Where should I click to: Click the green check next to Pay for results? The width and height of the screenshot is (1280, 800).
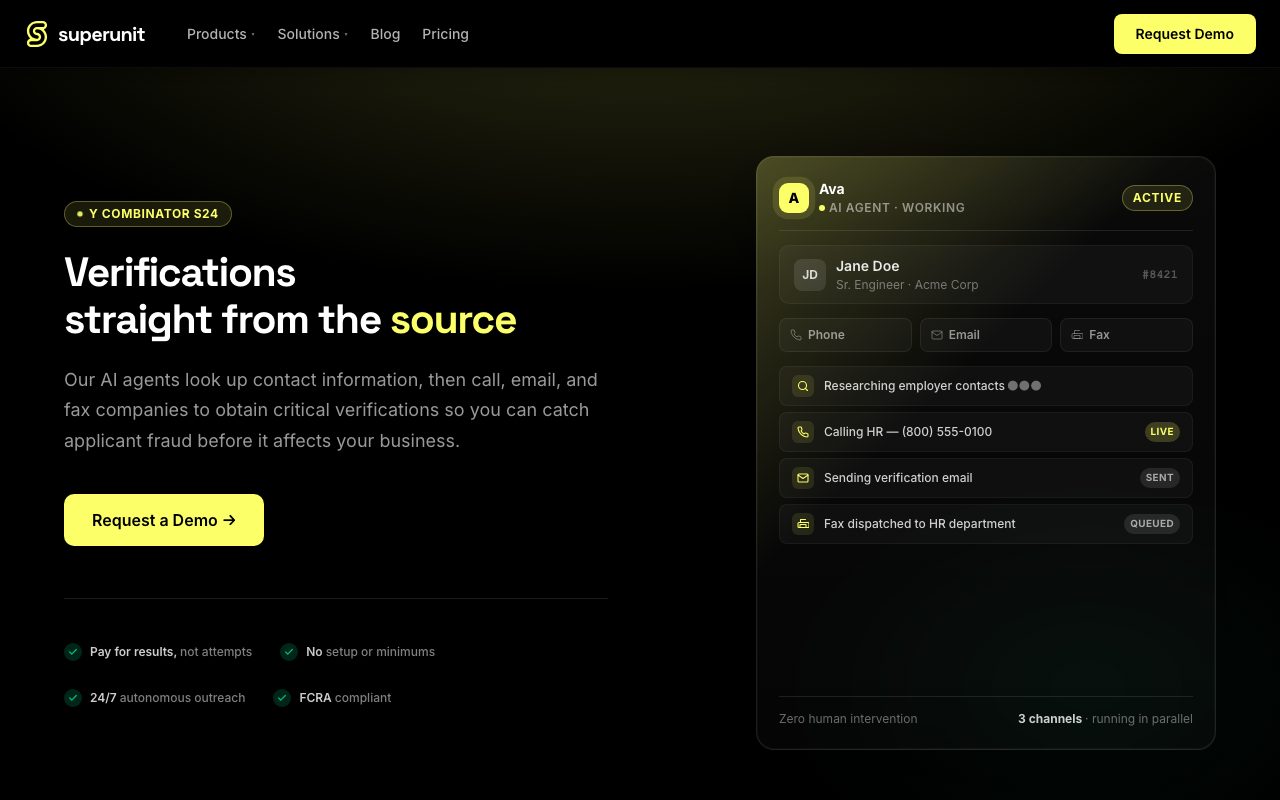pos(73,652)
